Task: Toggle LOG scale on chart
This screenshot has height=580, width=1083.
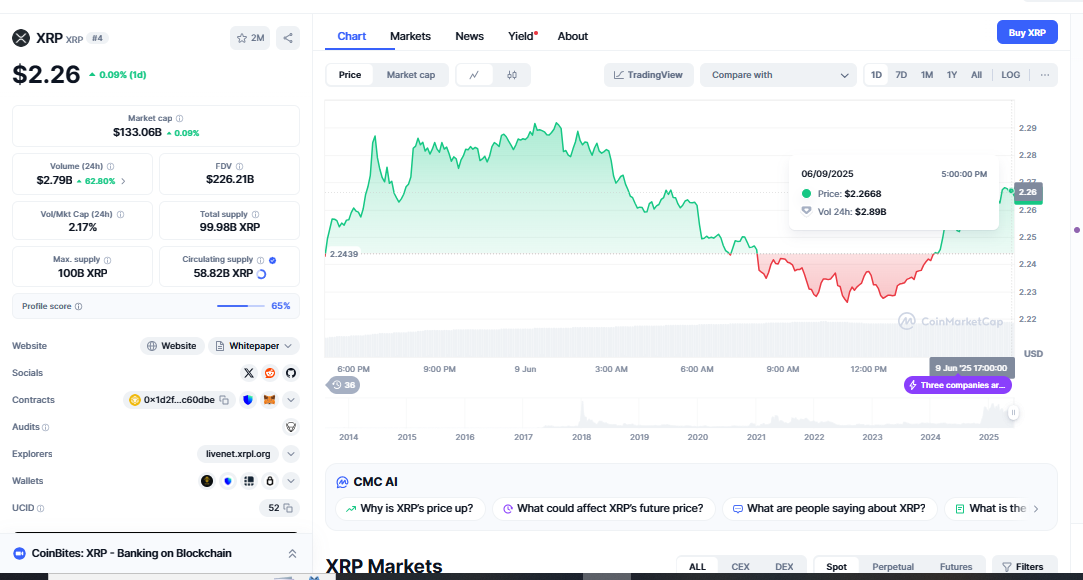Action: [1010, 75]
